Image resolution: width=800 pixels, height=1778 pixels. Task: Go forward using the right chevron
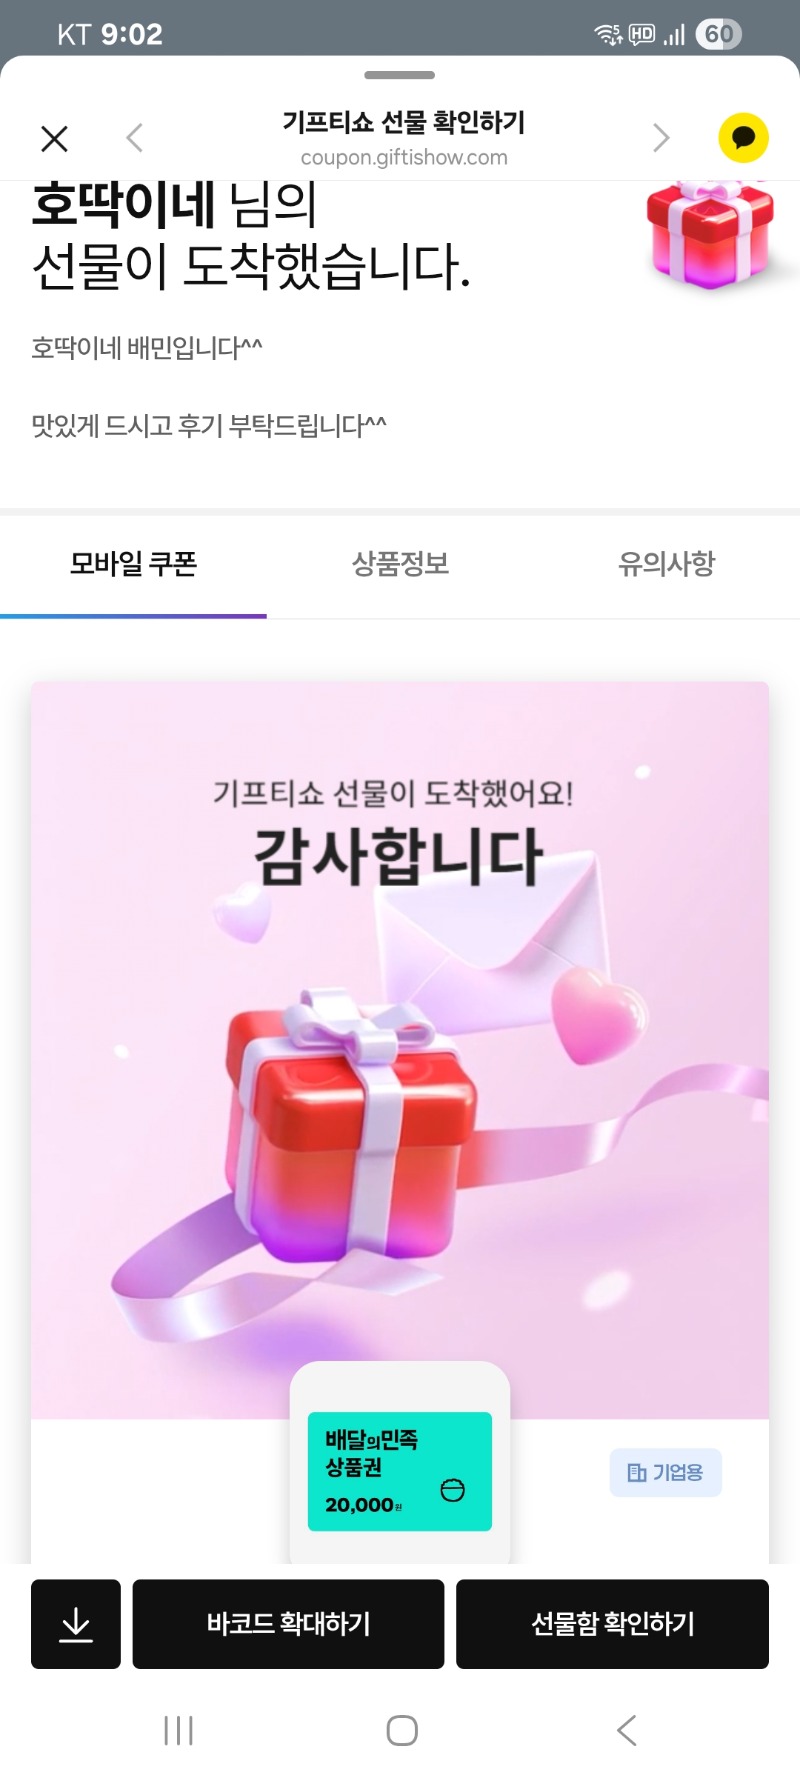661,138
